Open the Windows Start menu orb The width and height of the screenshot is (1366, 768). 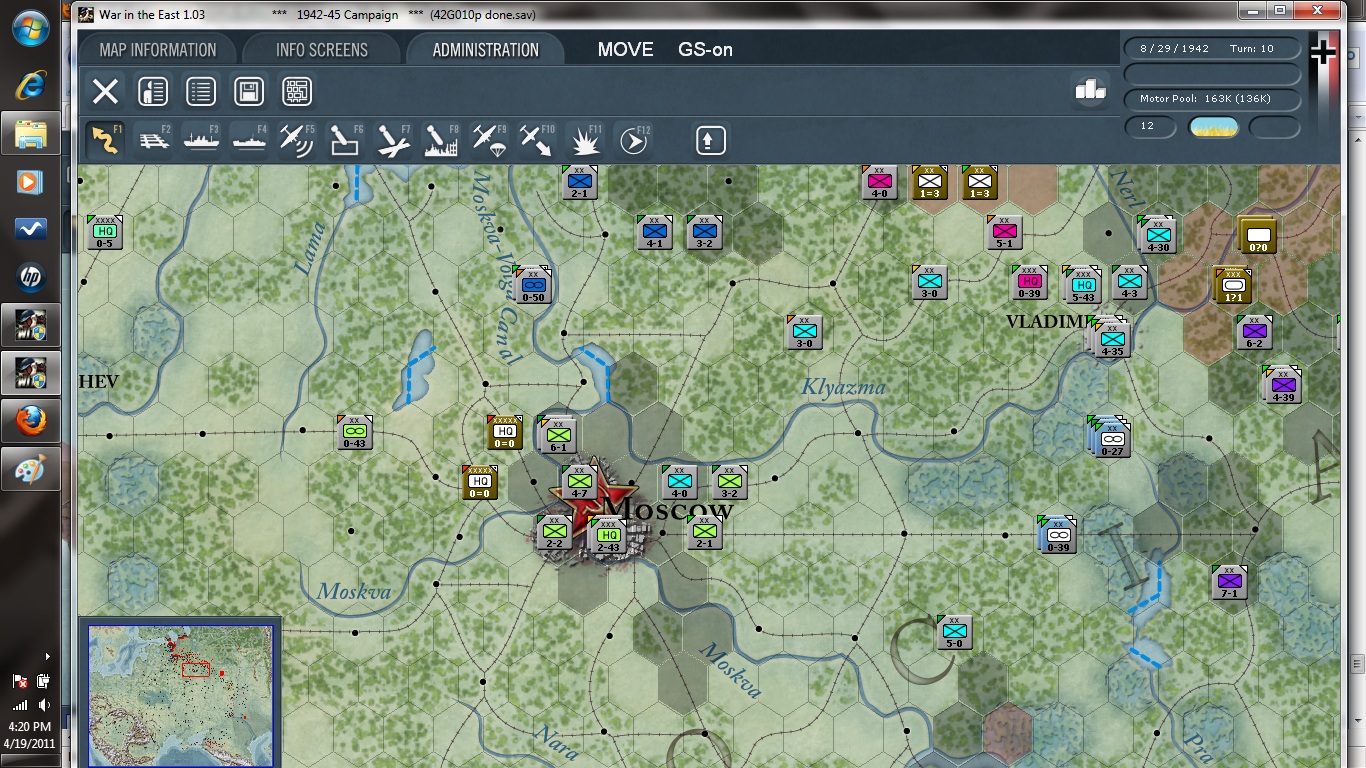31,28
